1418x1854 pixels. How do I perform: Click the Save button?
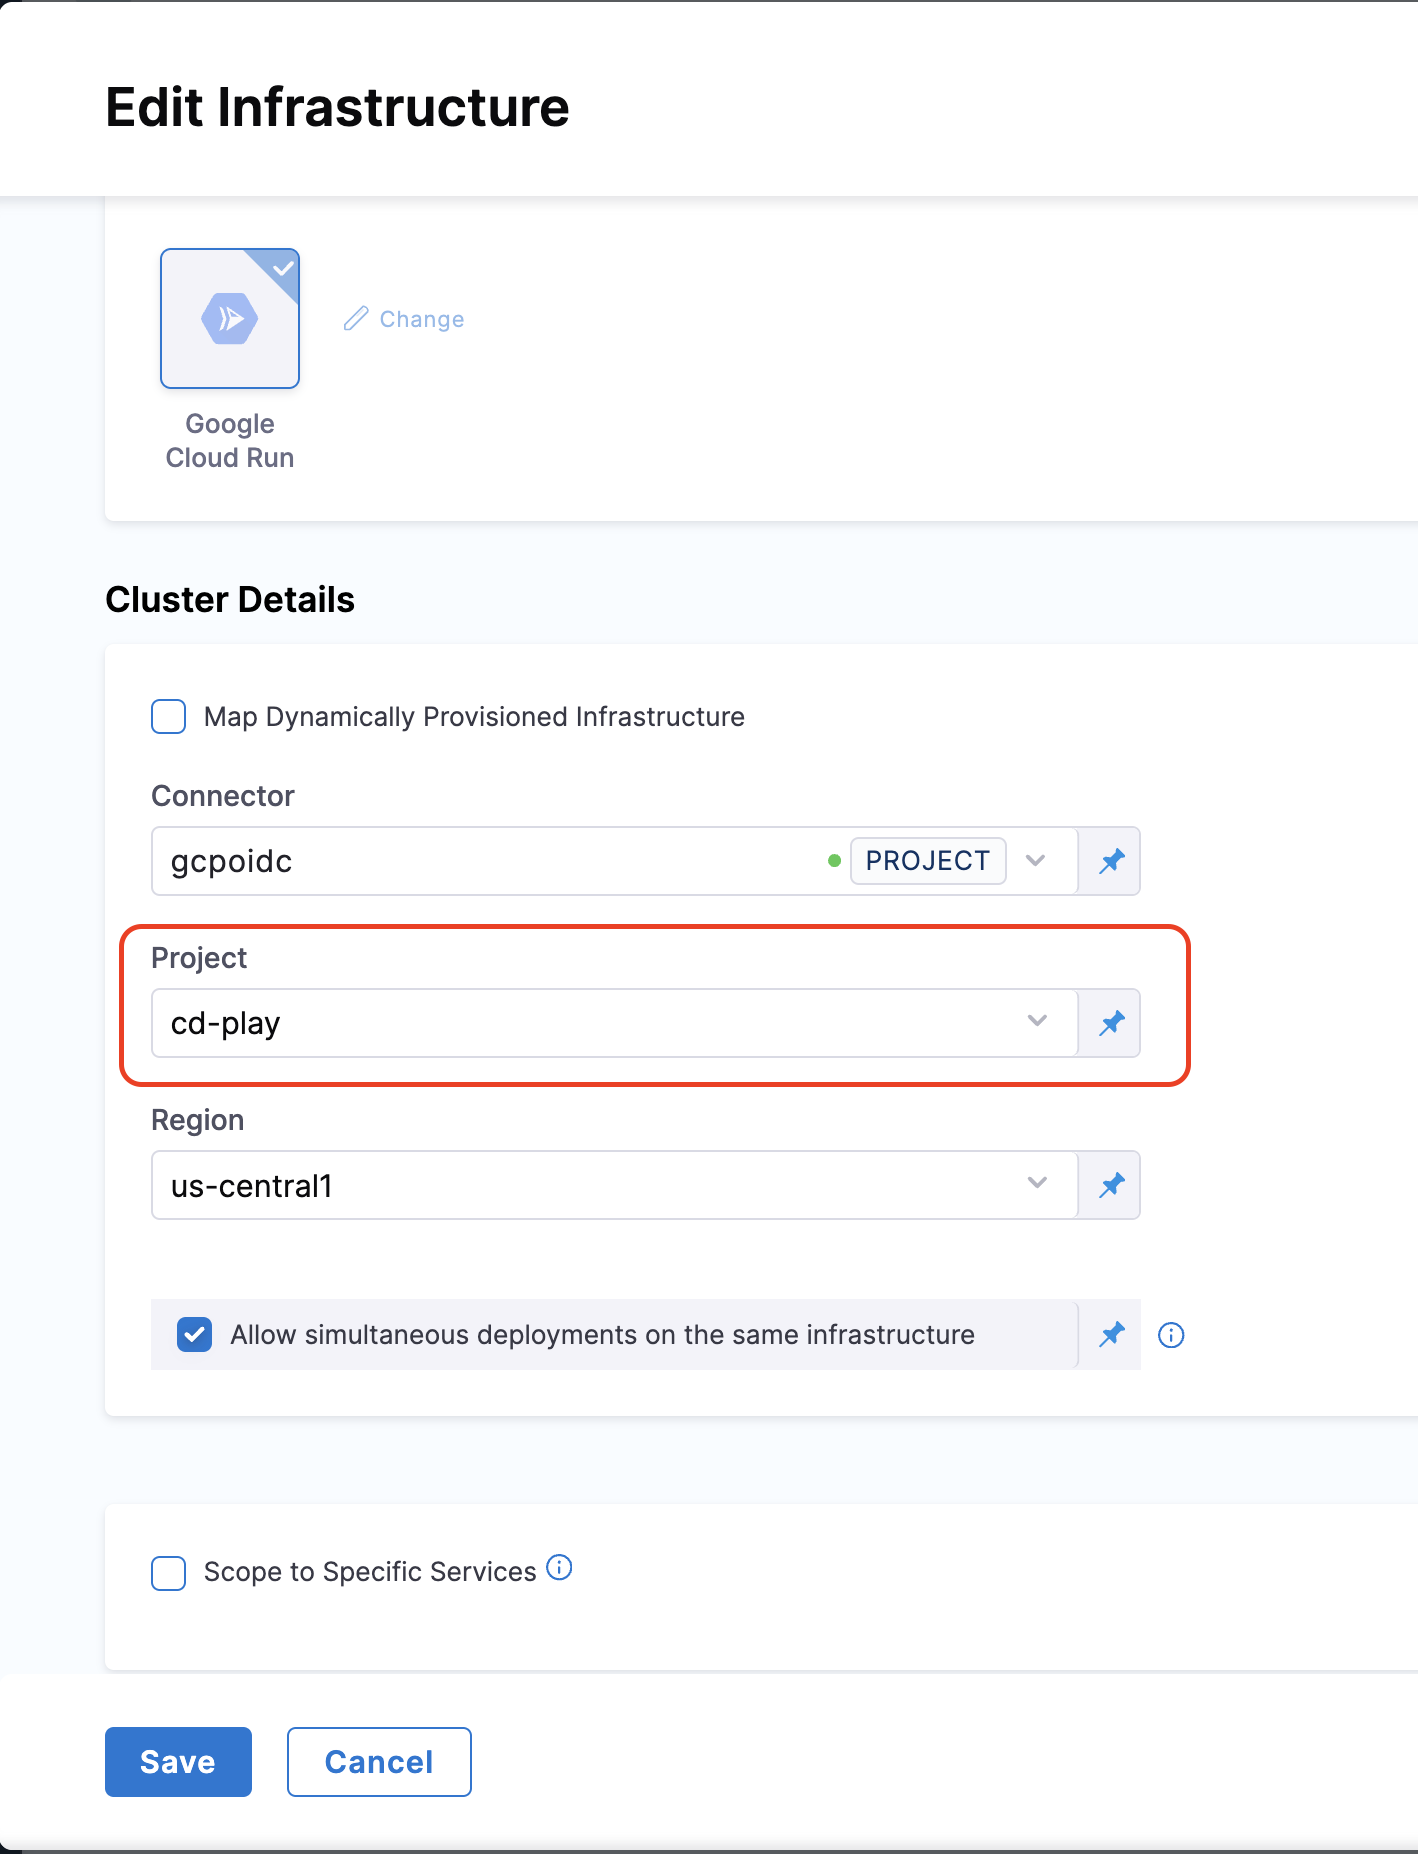[178, 1762]
